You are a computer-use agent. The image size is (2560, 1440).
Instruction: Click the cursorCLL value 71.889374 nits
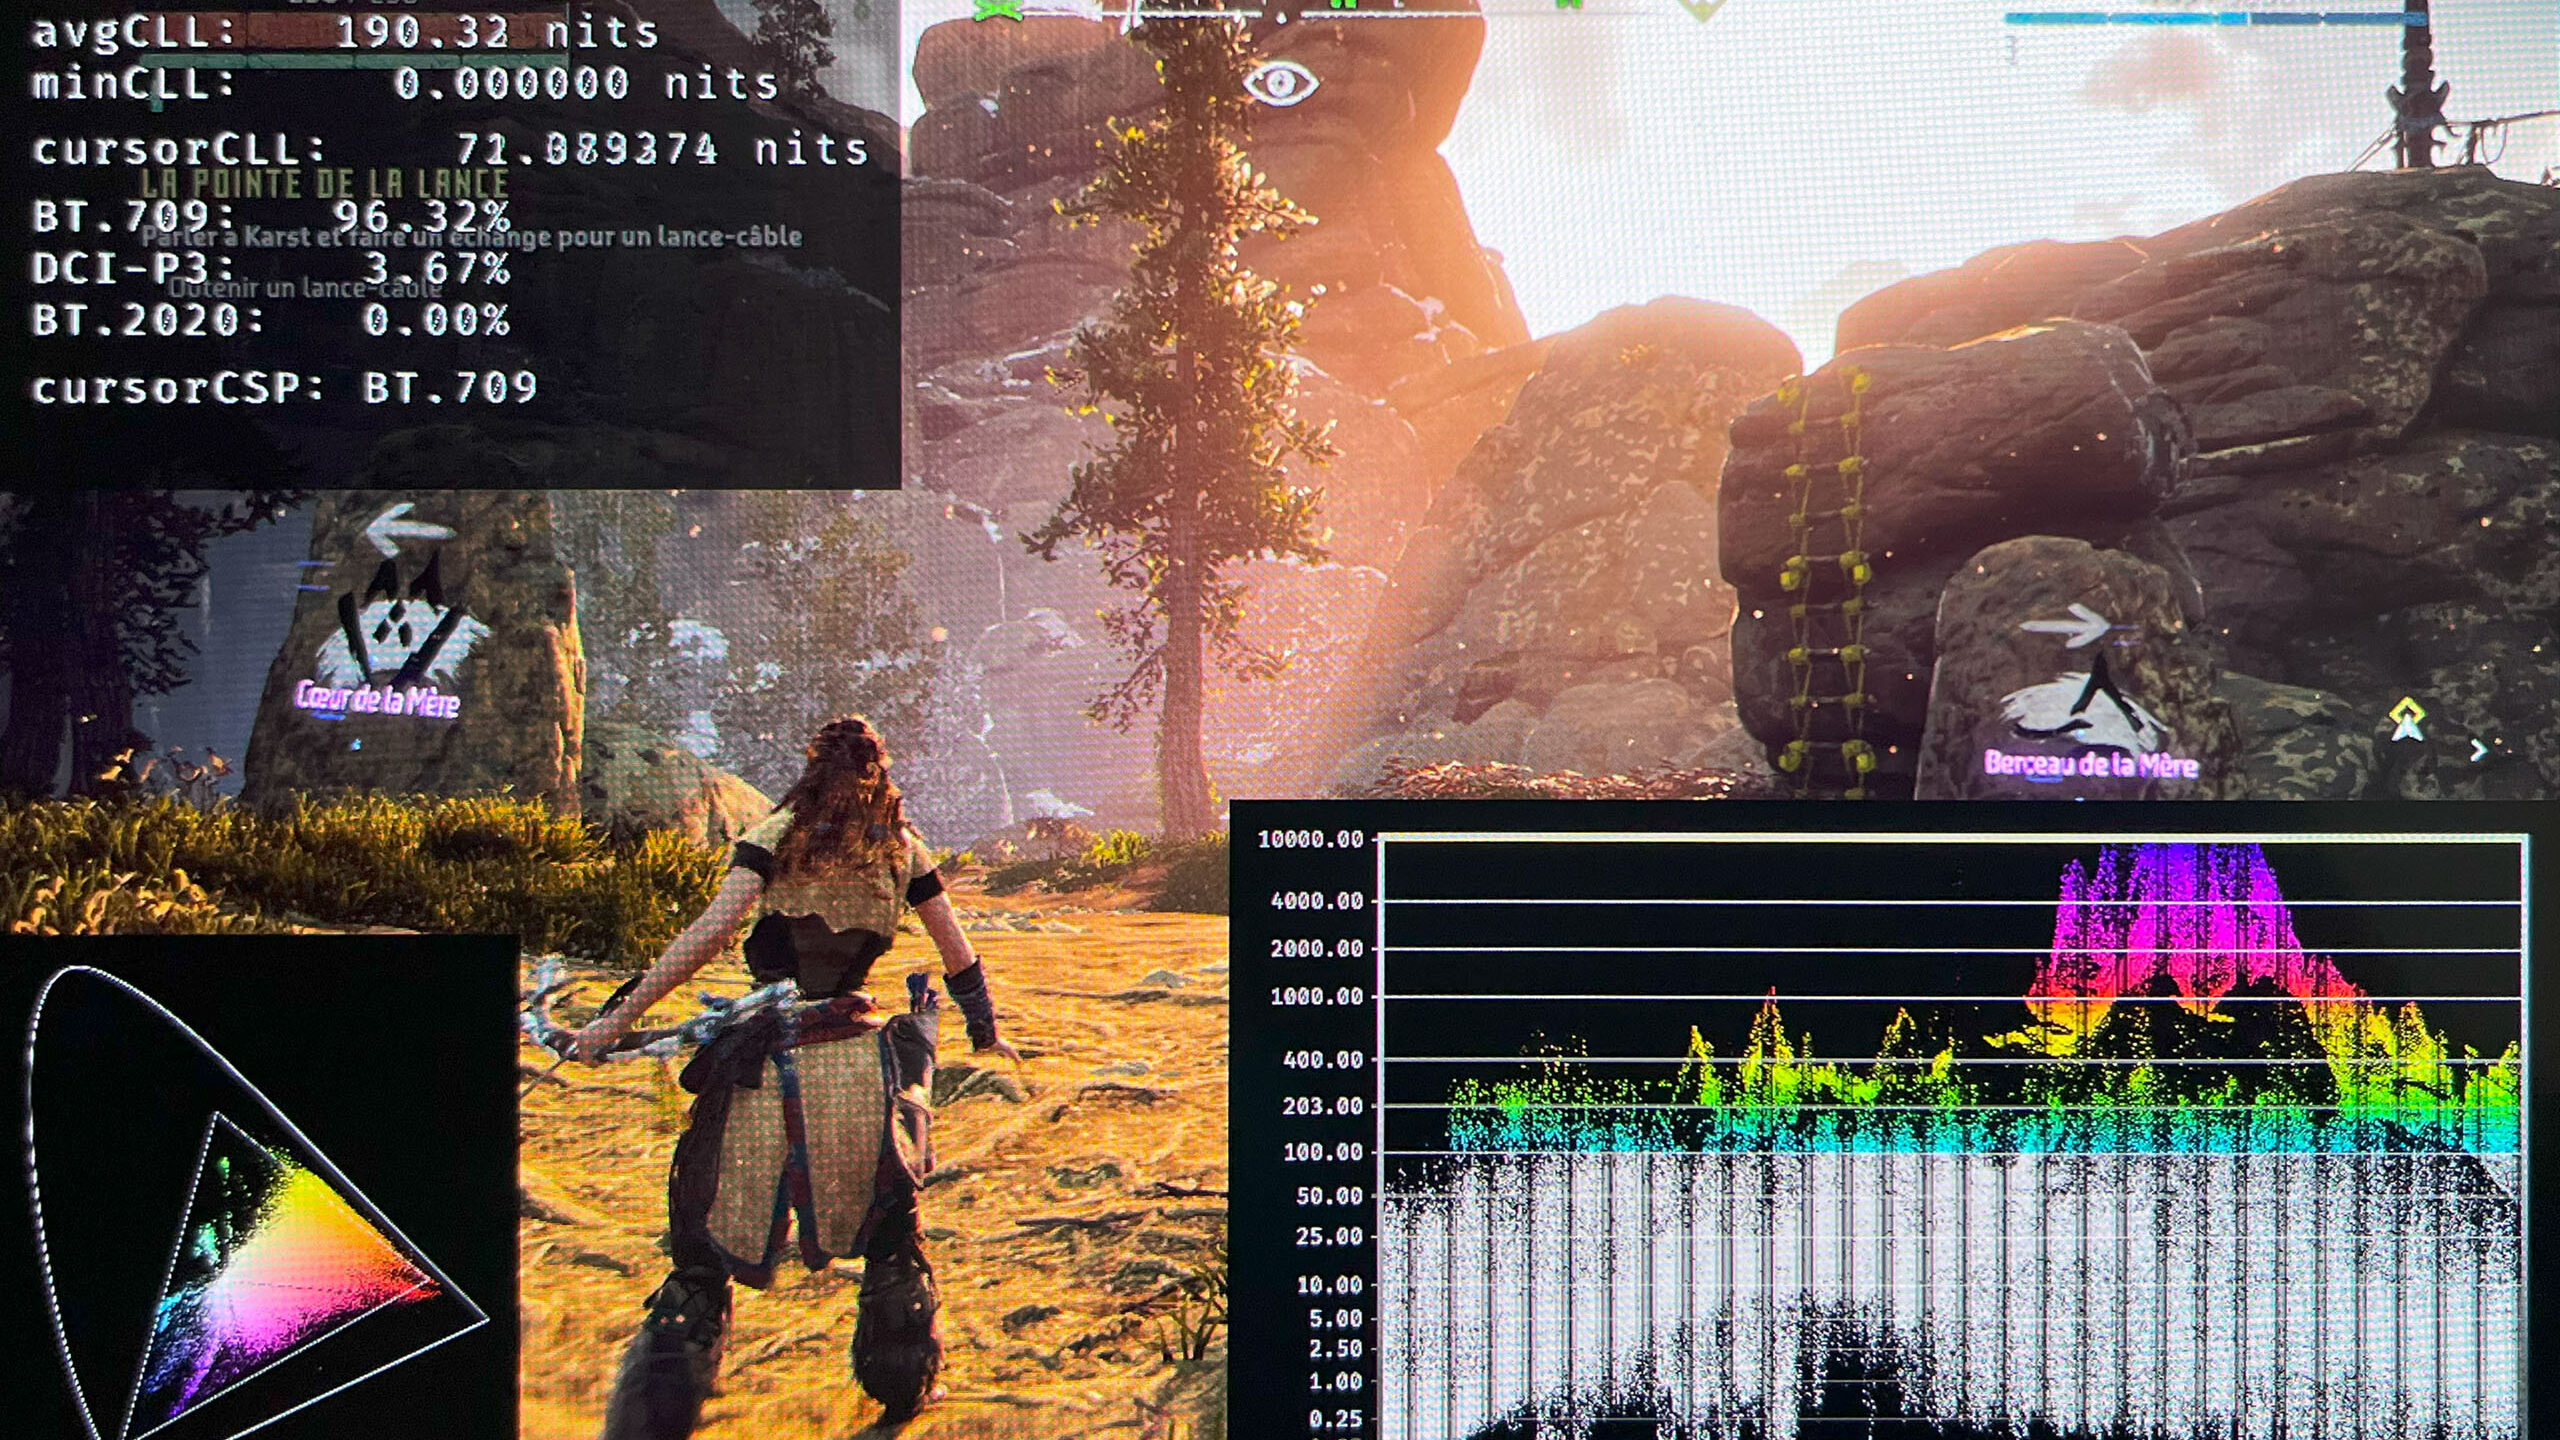(x=662, y=149)
